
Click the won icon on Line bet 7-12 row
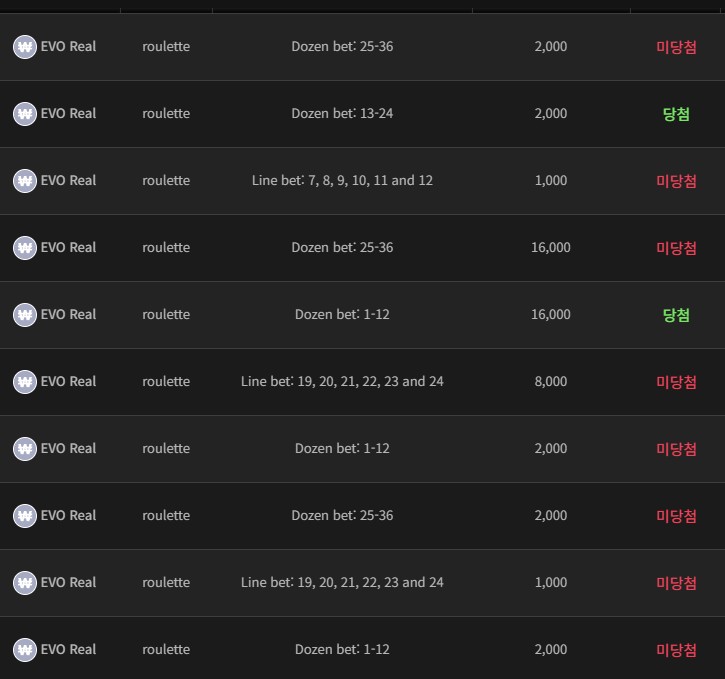pos(25,181)
